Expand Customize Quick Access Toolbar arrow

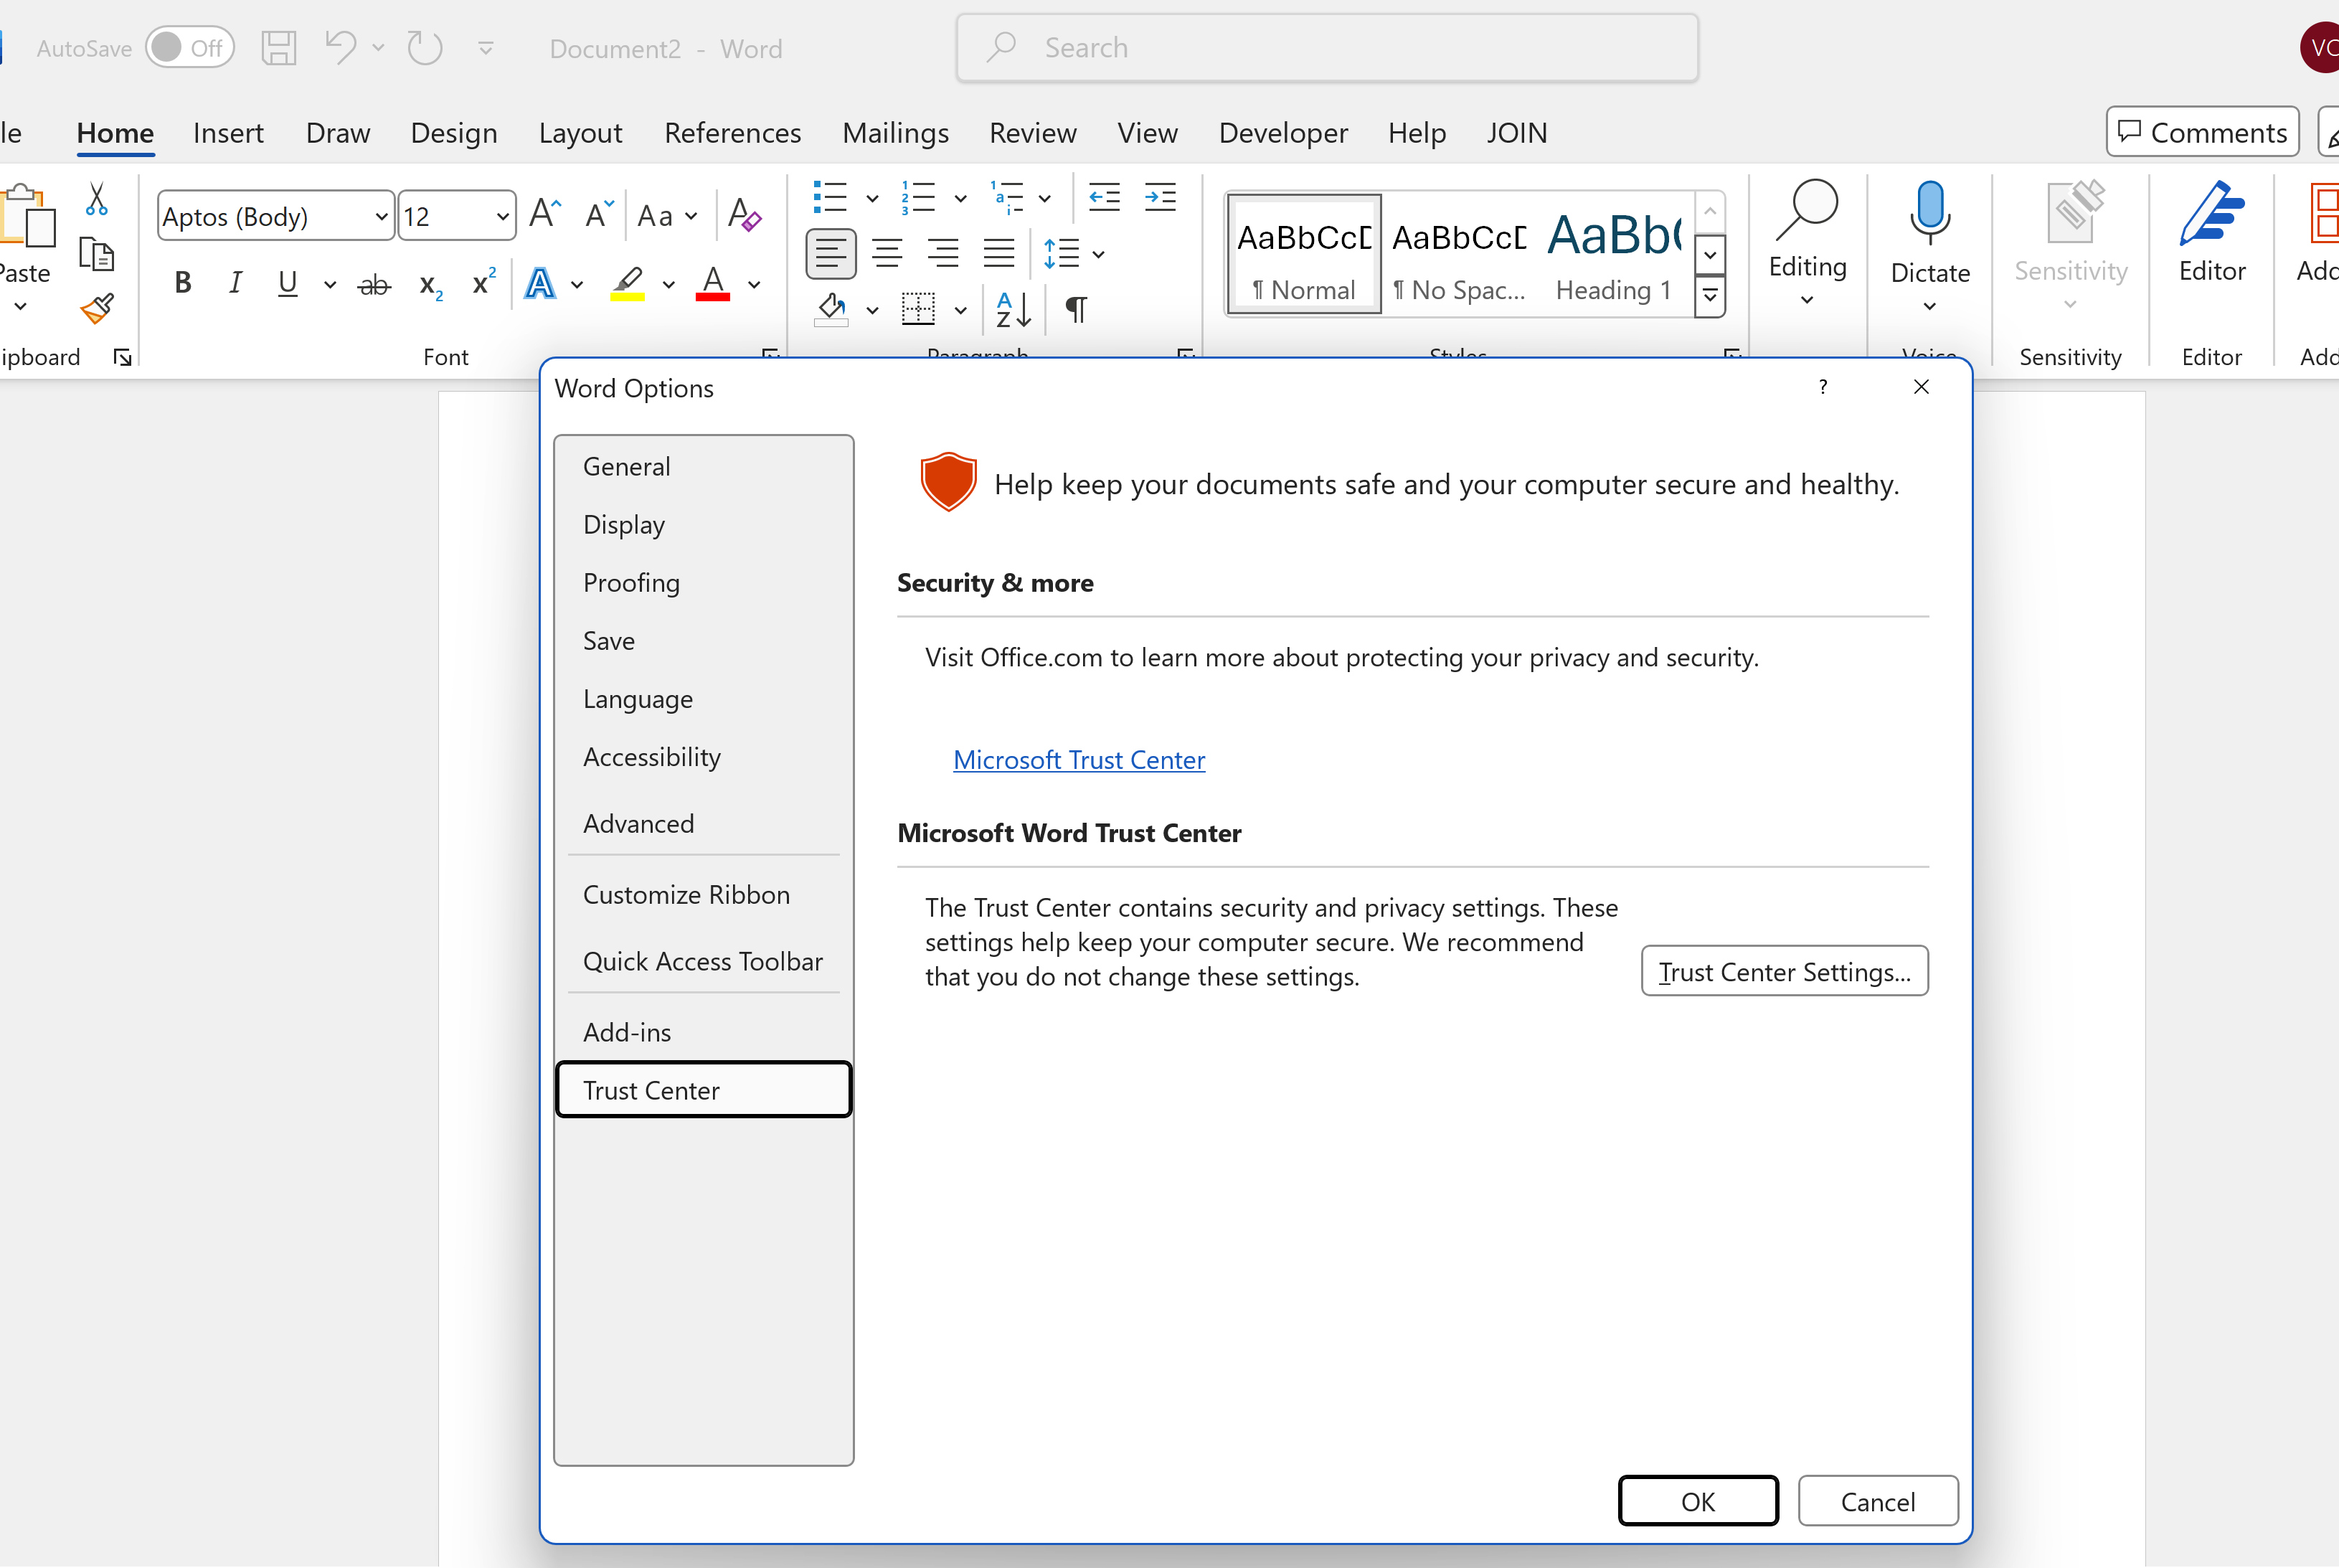[x=486, y=48]
